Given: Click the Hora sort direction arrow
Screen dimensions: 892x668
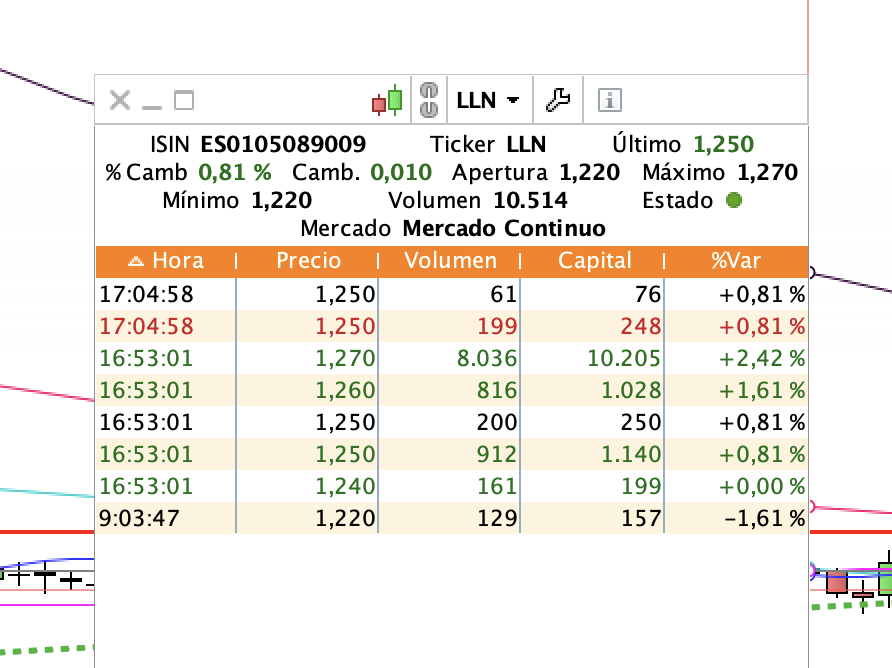Looking at the screenshot, I should [x=136, y=261].
